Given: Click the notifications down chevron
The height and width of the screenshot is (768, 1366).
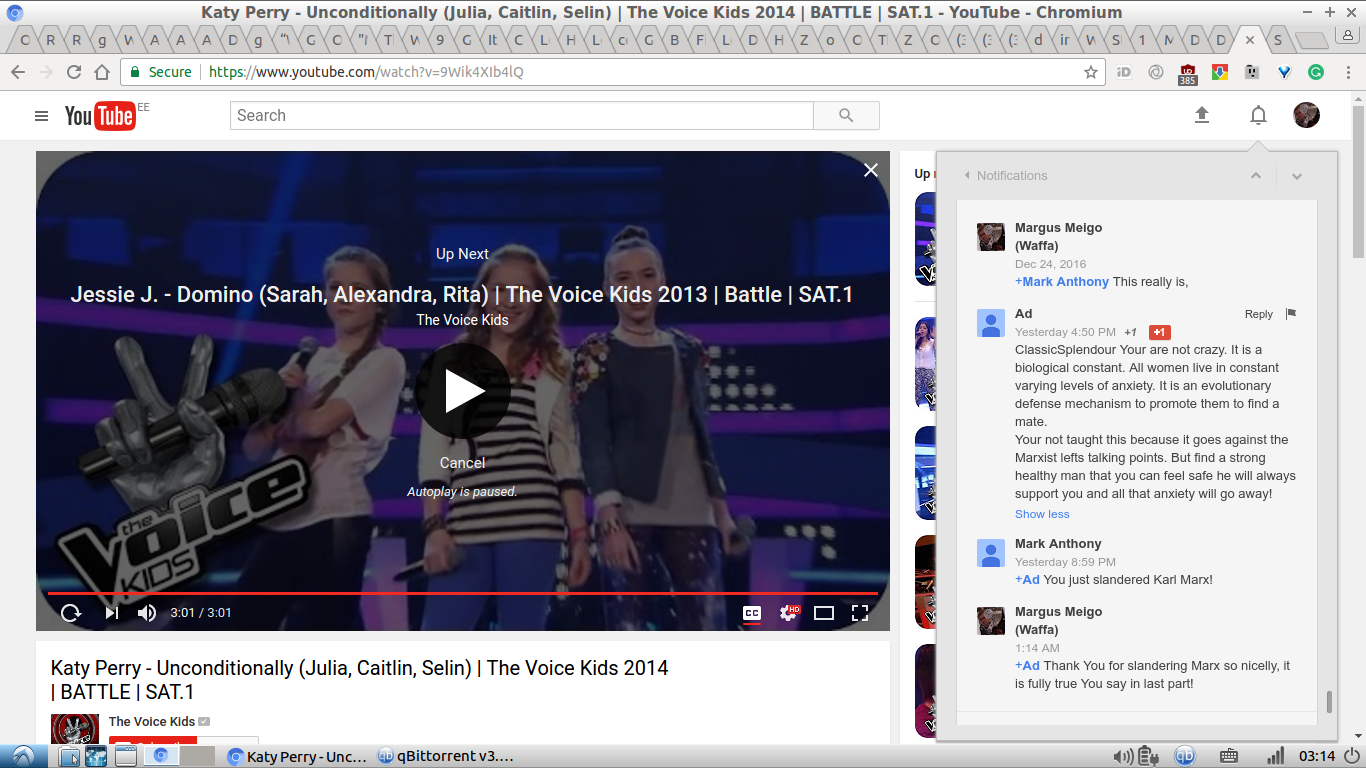Looking at the screenshot, I should (1297, 176).
